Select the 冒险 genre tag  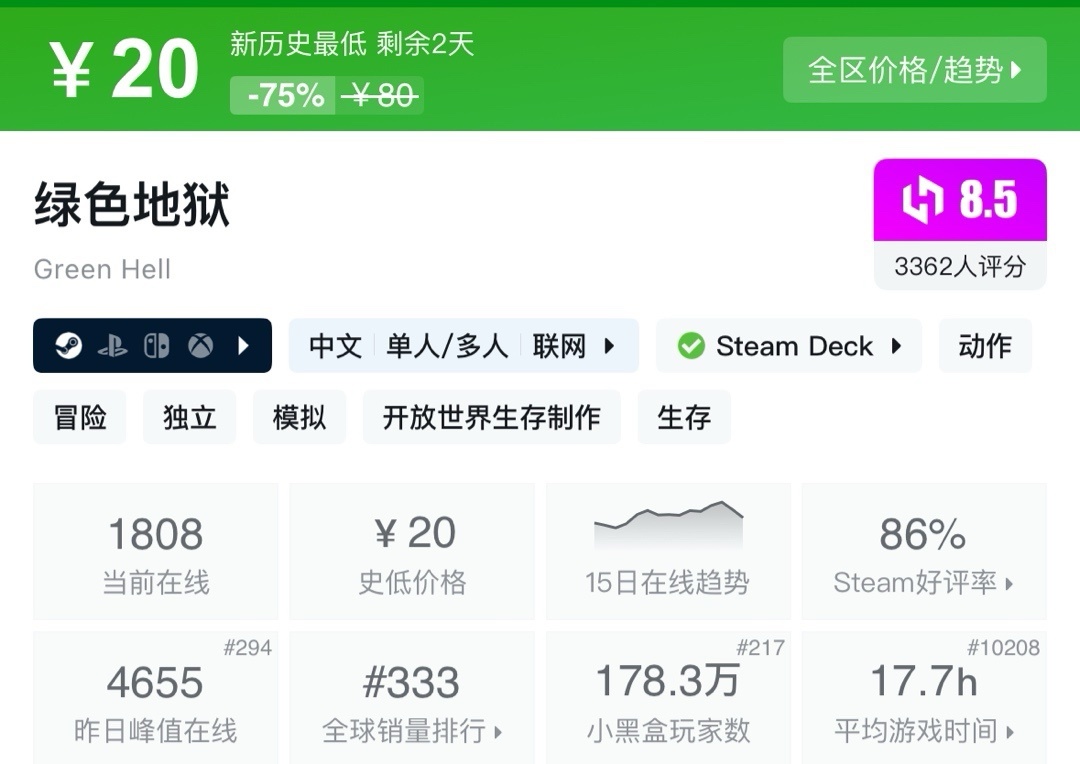click(x=80, y=417)
